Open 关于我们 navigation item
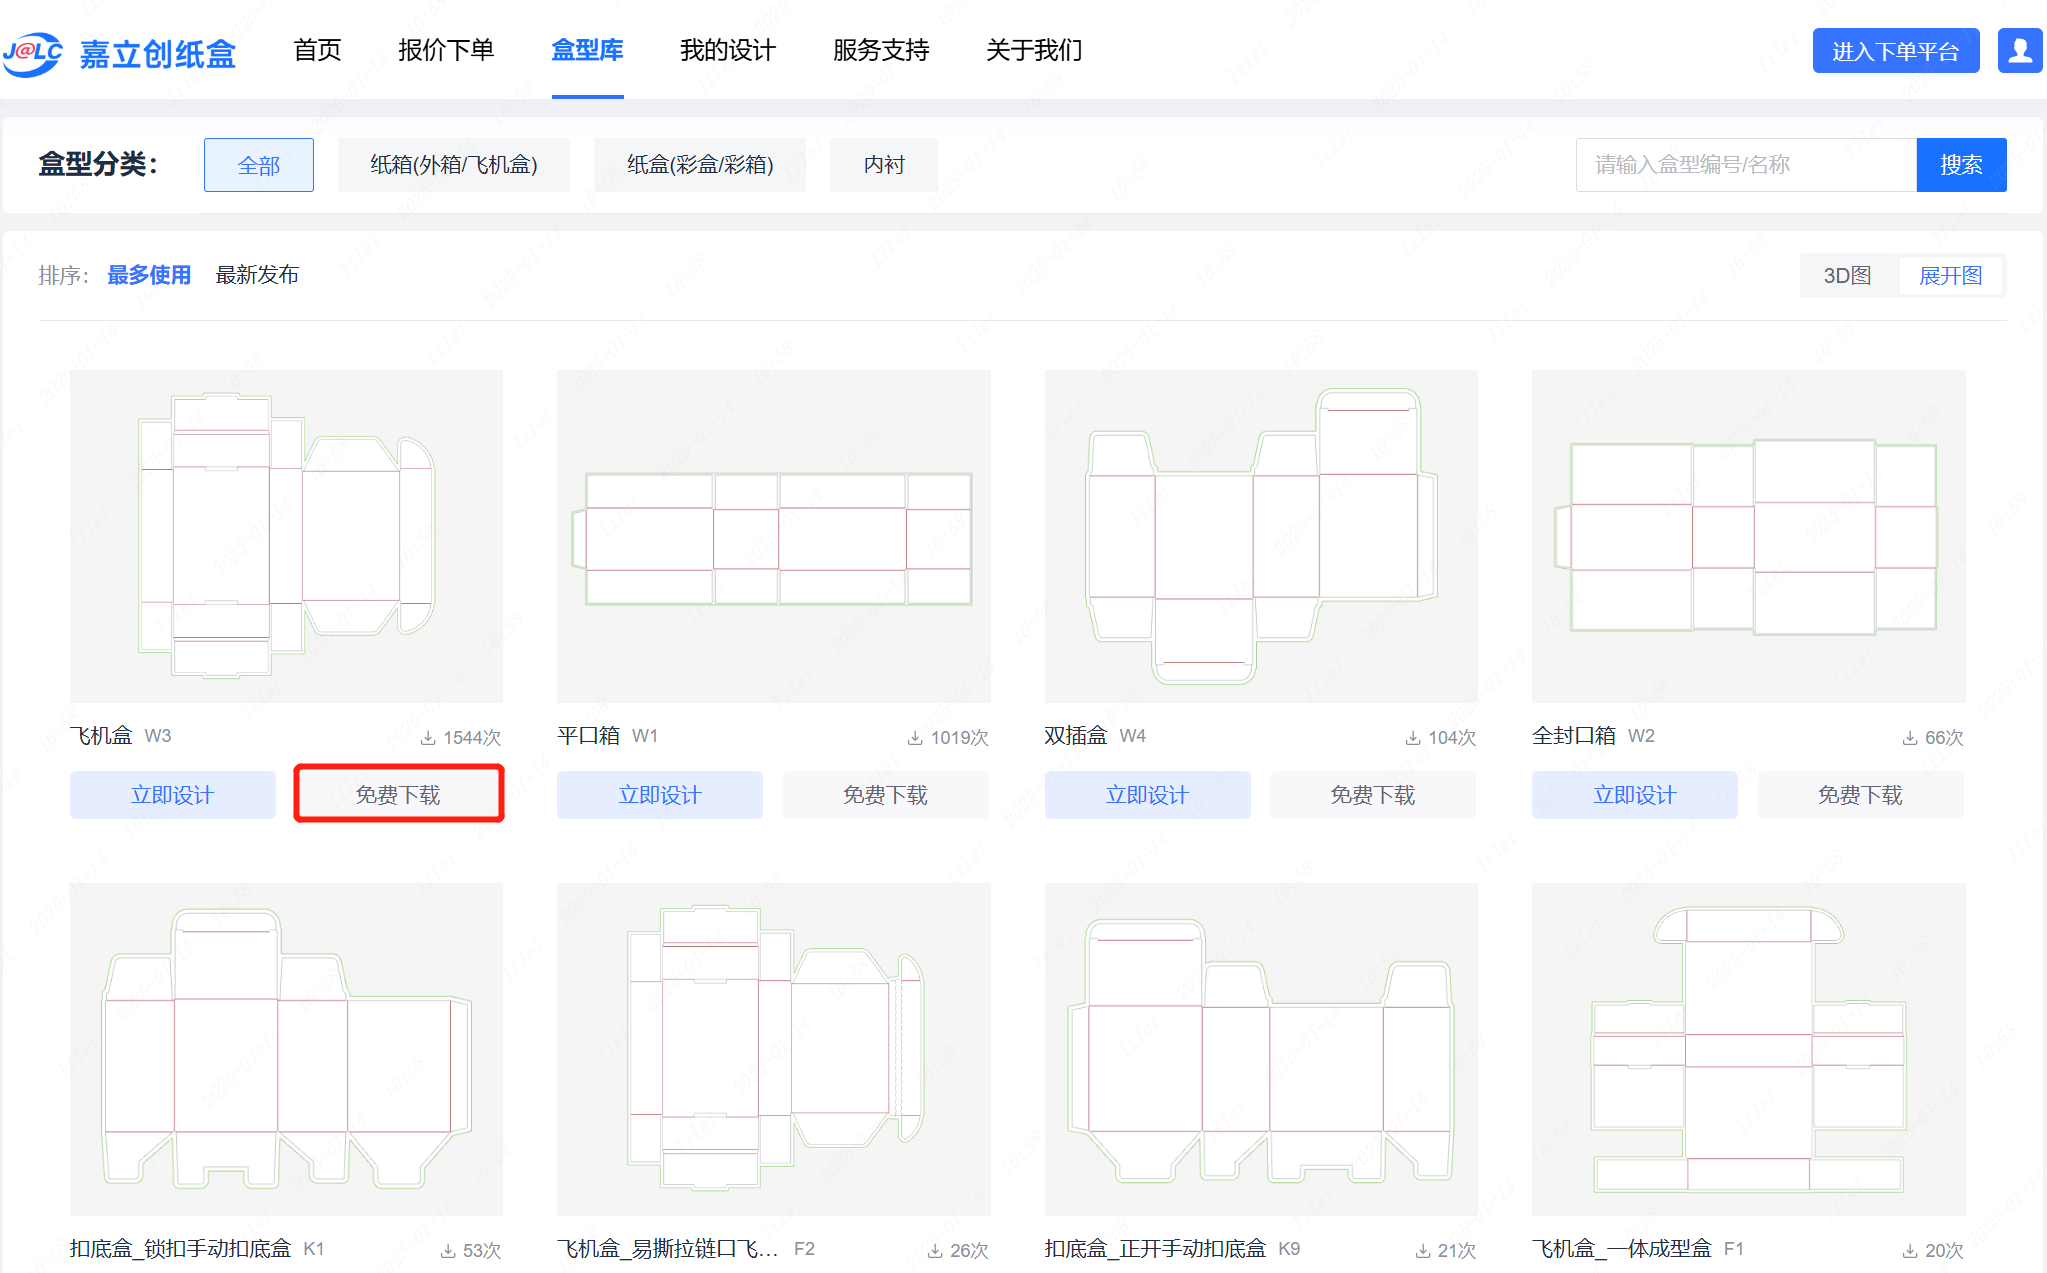 tap(1034, 50)
